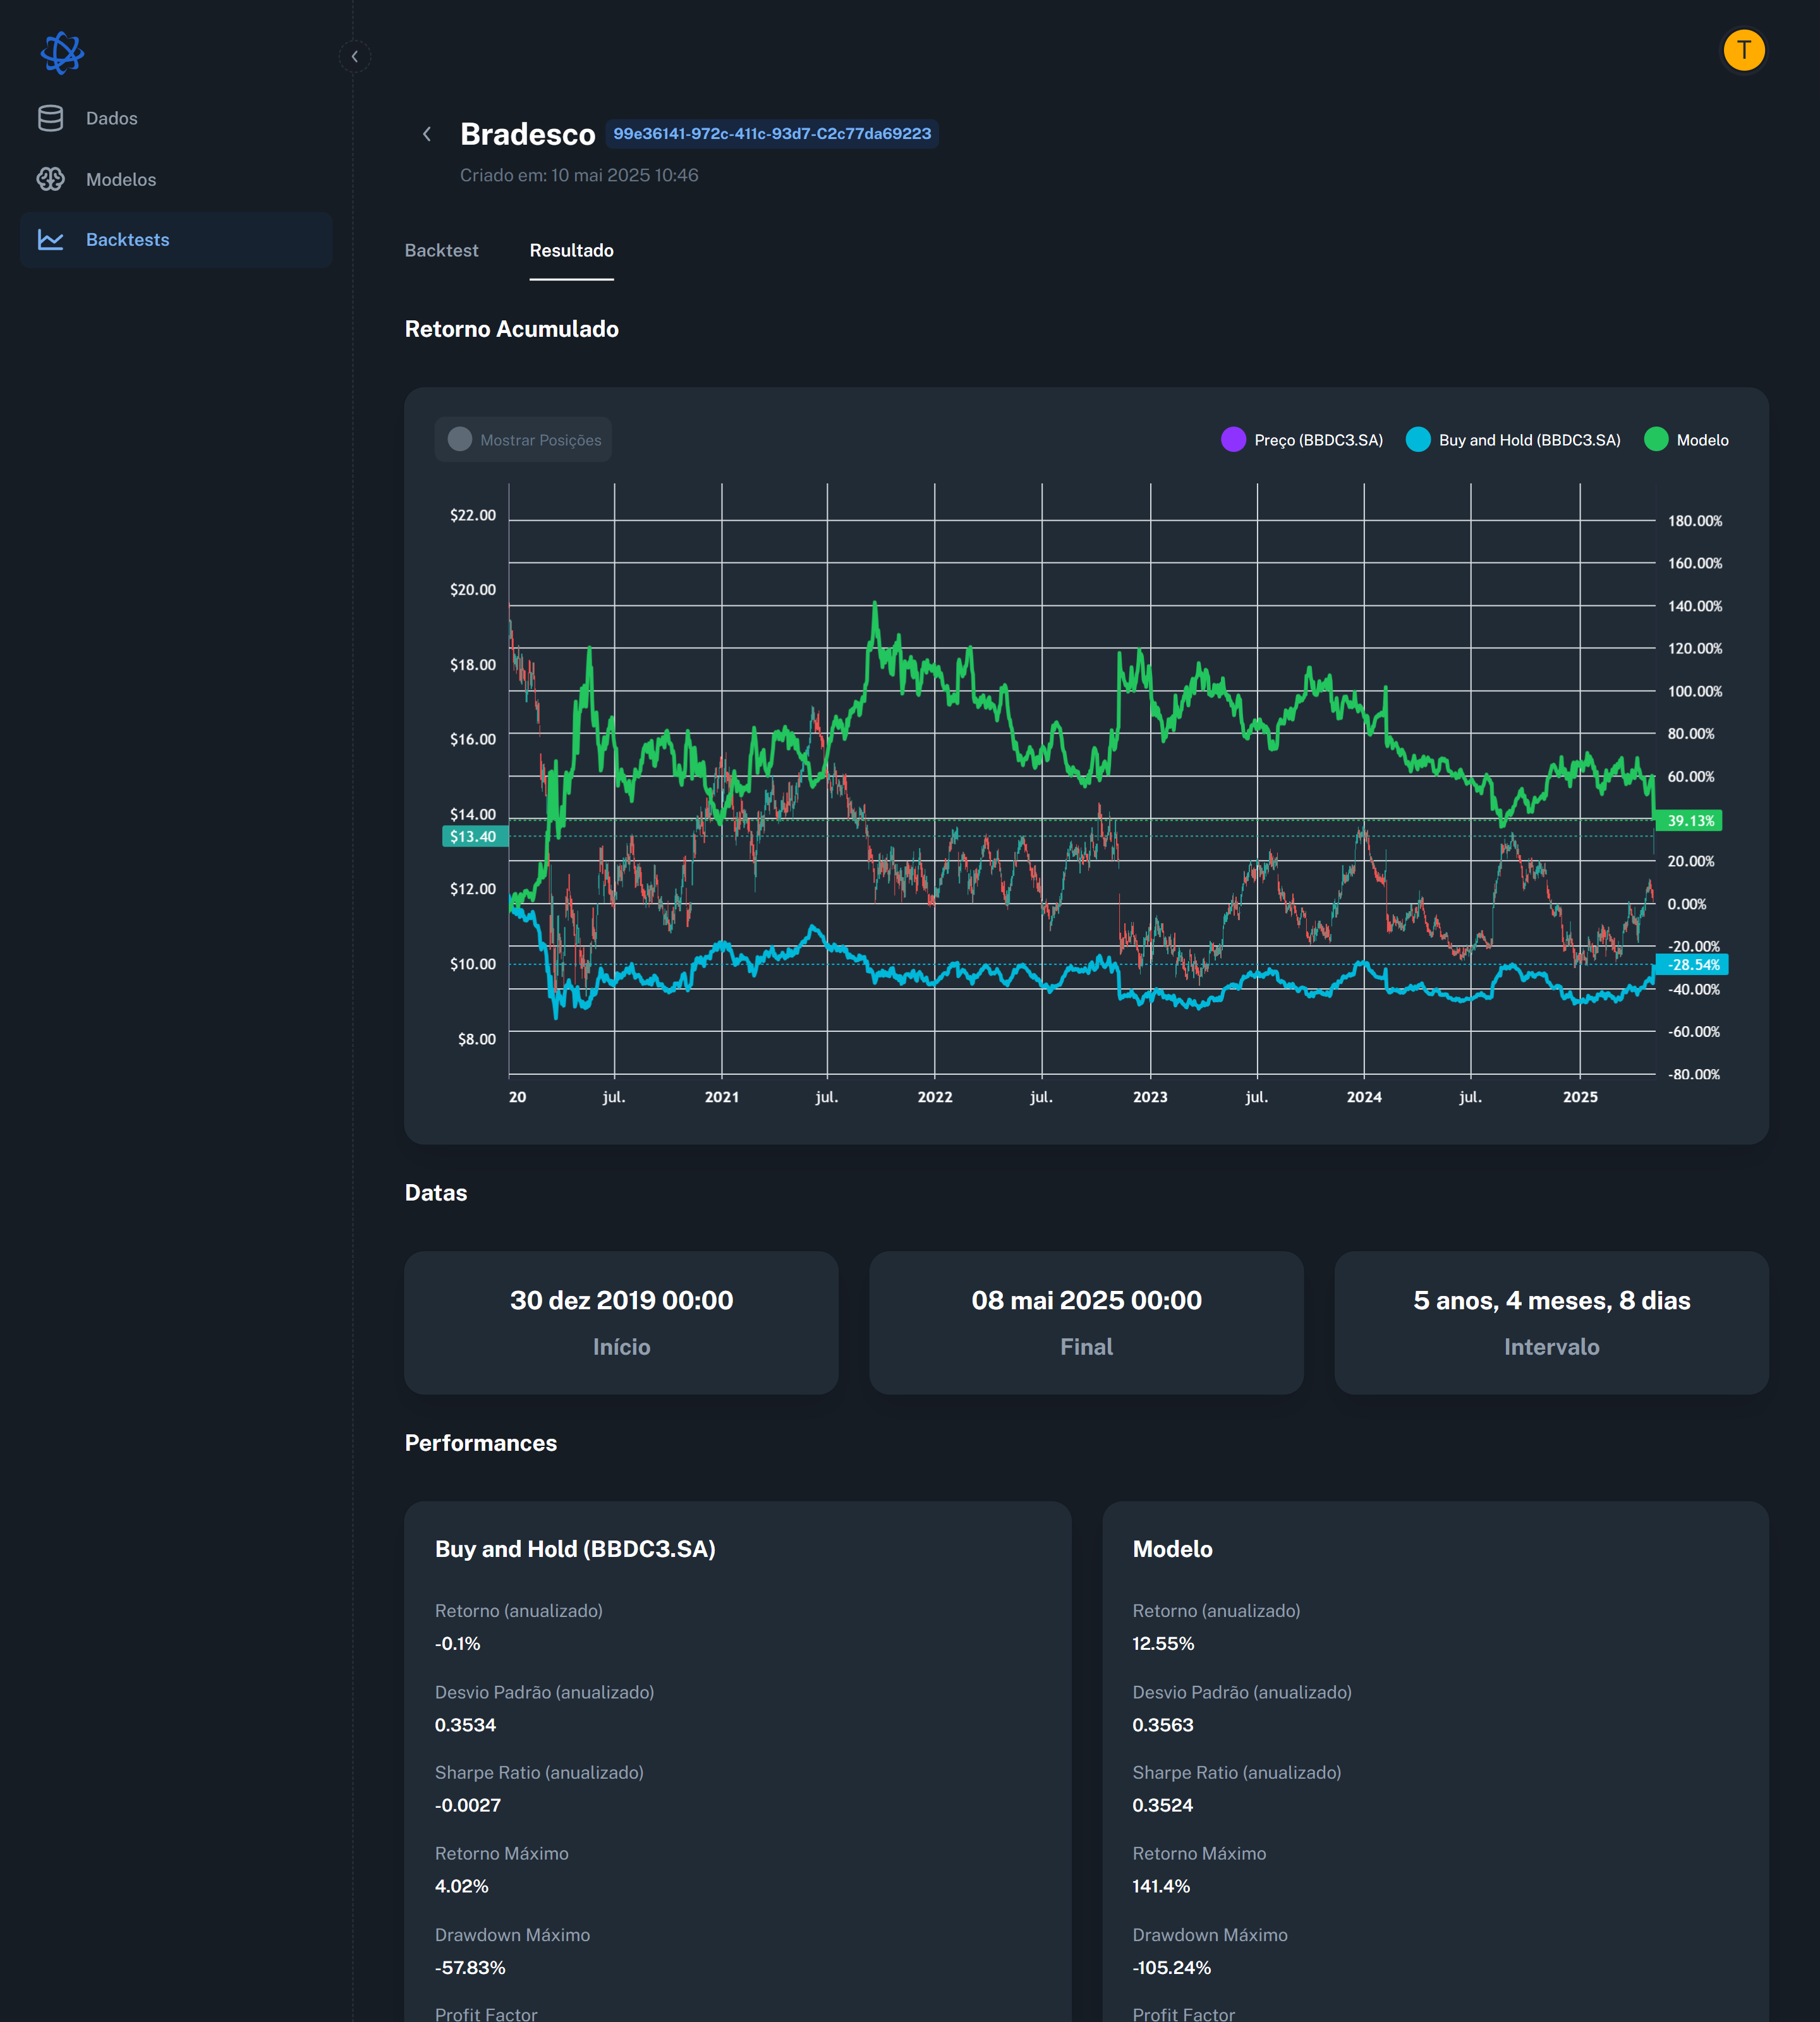This screenshot has height=2022, width=1820.
Task: Switch to the Resultado tab
Action: pyautogui.click(x=572, y=250)
